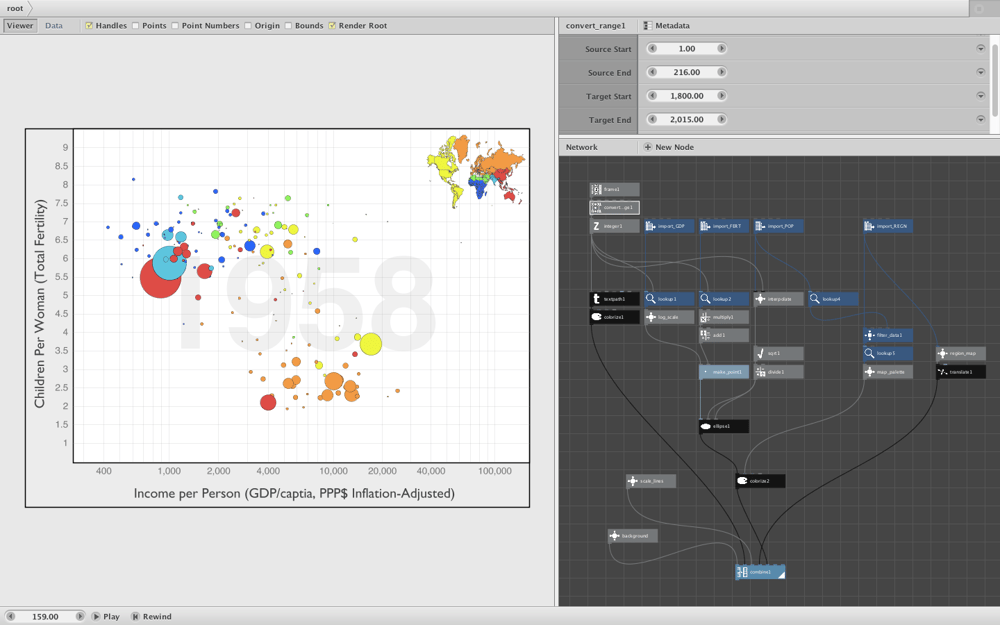Switch to the Viewer tab
1000x625 pixels.
[20, 26]
